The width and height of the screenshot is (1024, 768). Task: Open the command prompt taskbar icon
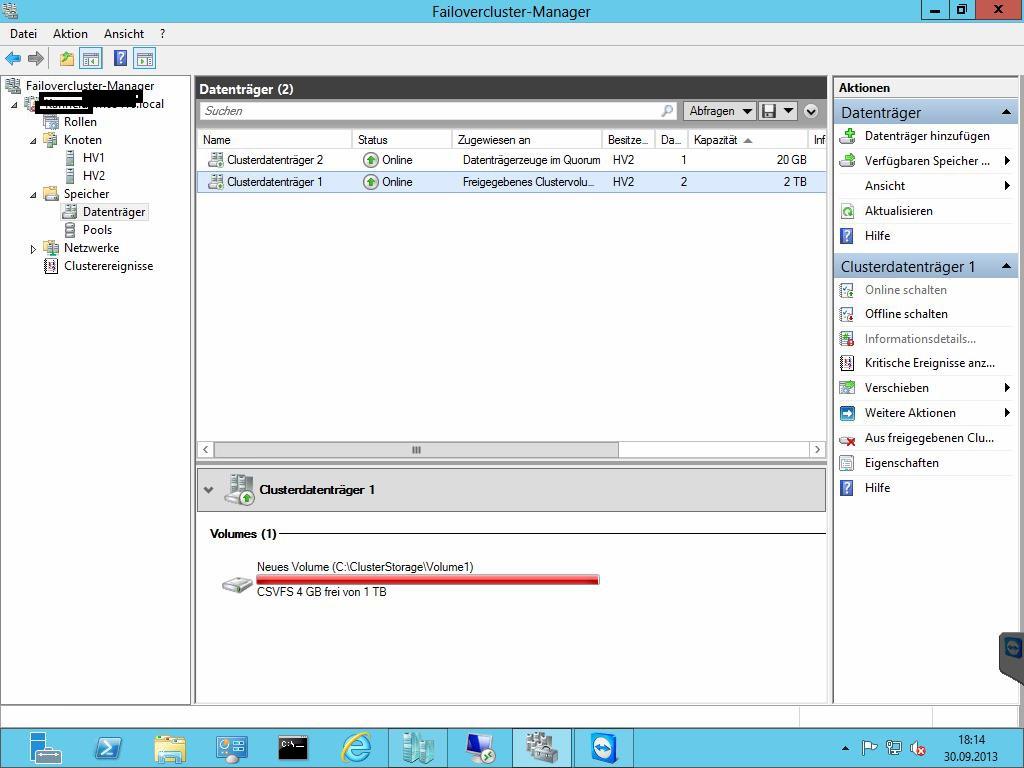click(293, 748)
